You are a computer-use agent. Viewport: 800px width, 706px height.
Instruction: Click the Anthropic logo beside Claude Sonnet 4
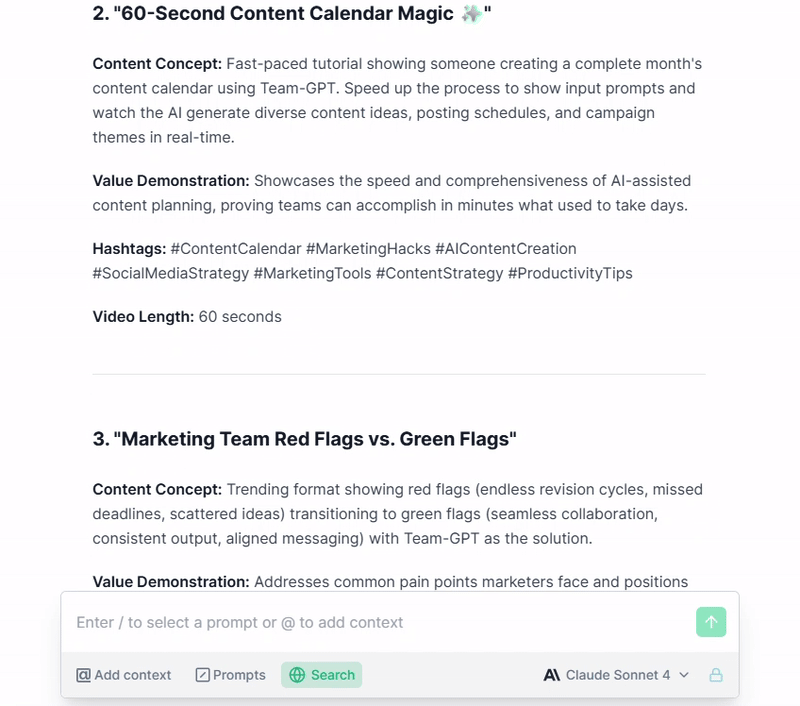click(552, 675)
